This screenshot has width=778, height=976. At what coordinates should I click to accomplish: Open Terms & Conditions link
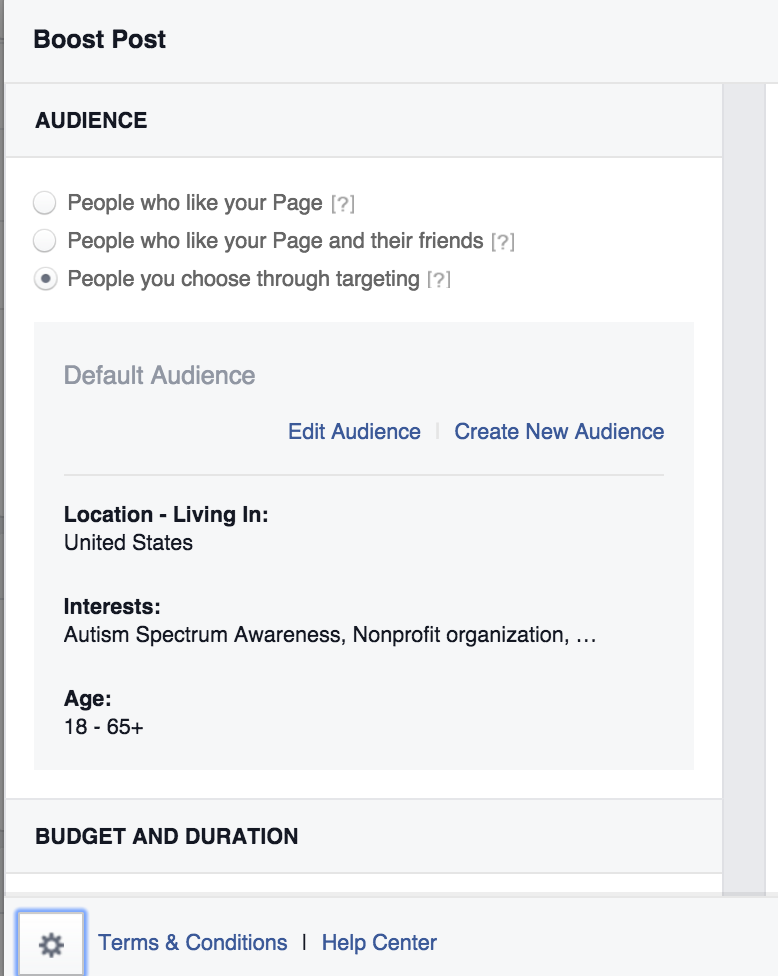pos(192,942)
